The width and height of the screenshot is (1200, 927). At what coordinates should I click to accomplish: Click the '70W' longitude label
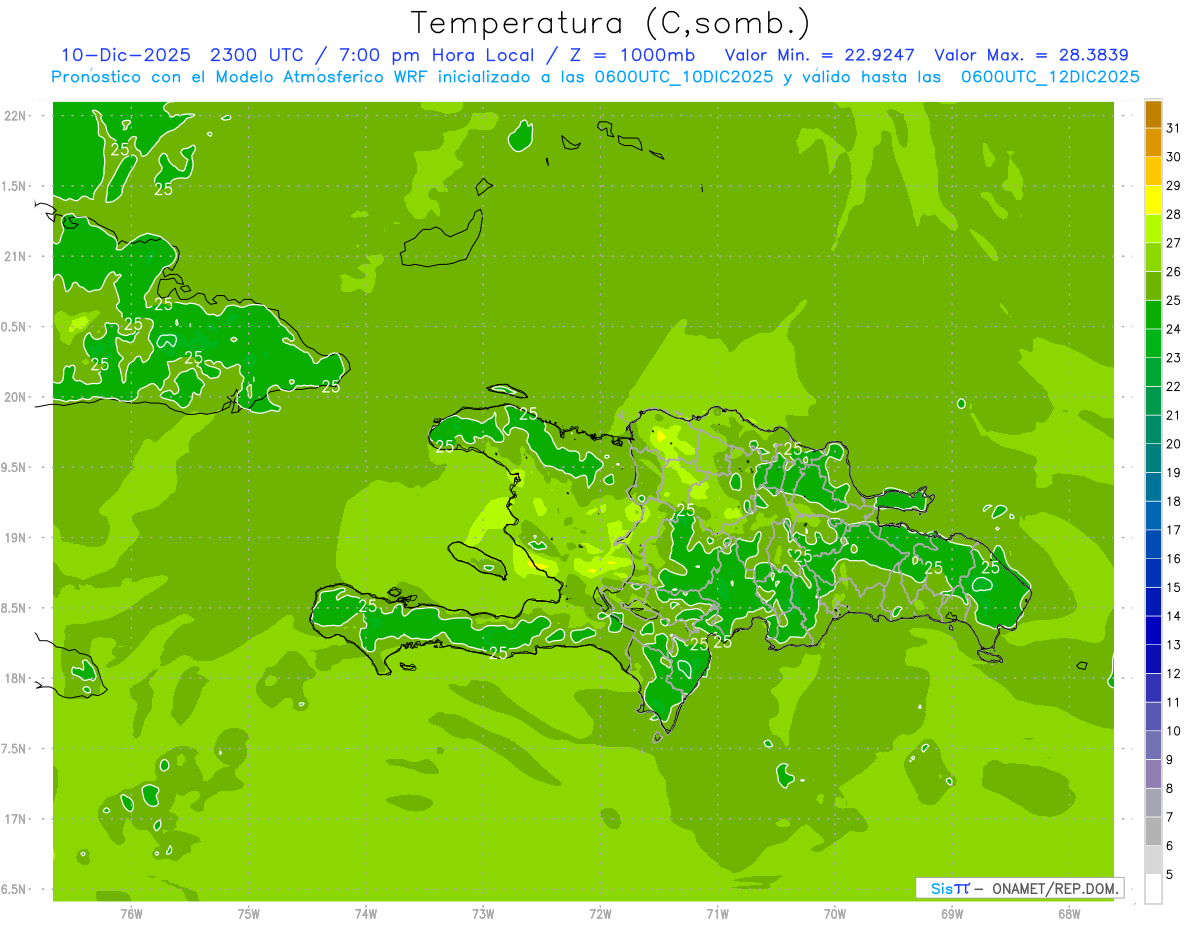pyautogui.click(x=835, y=914)
